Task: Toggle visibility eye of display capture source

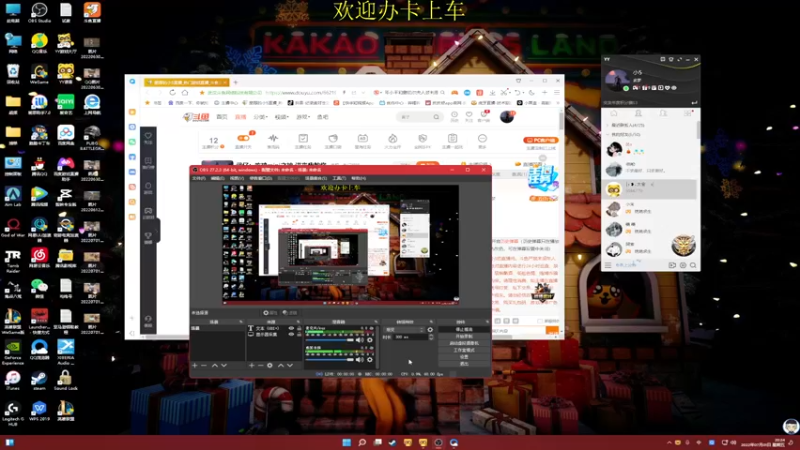Action: 291,334
